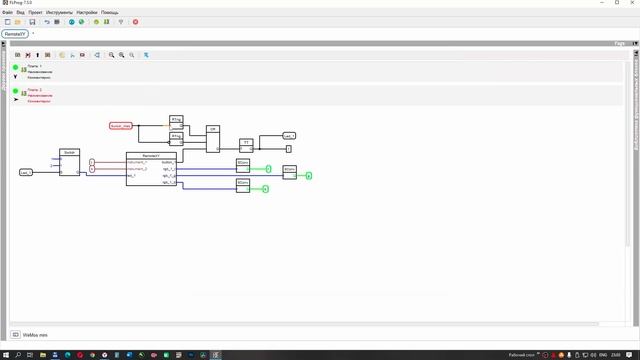Toggle the green status circle of Плата 1
Screen dimensions: 640x360
16,67
